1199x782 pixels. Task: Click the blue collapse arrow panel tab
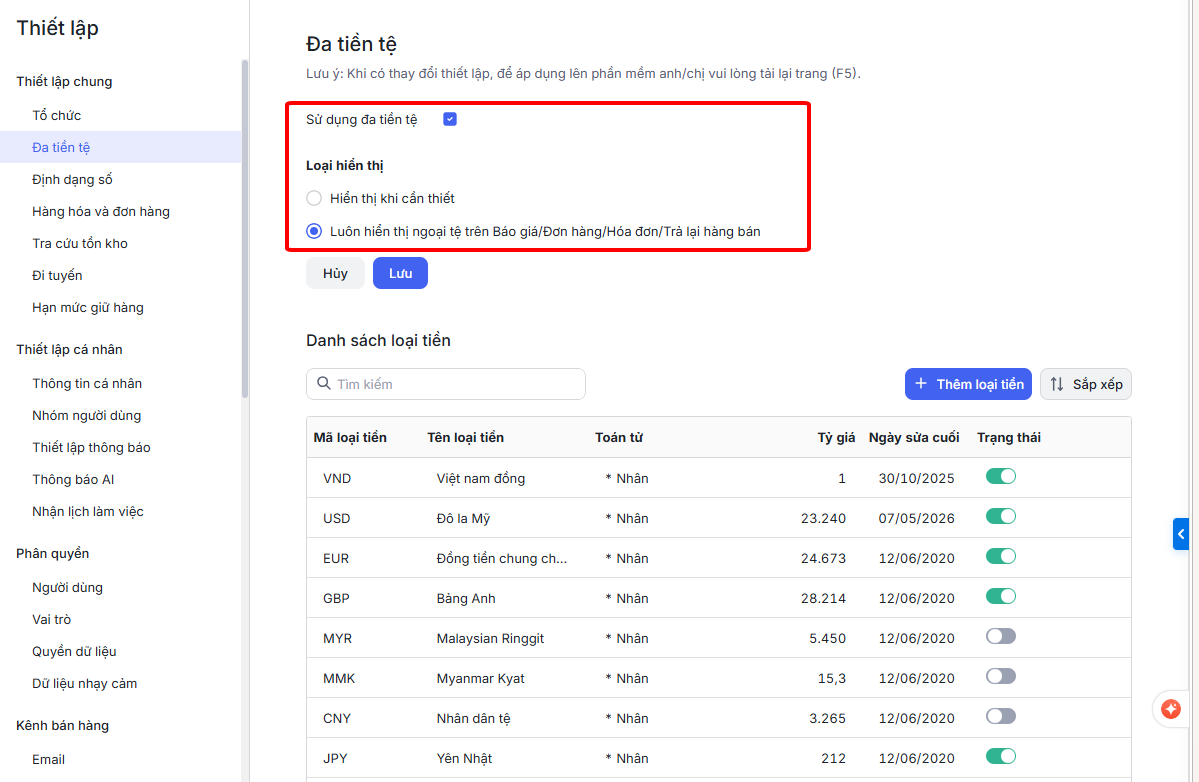pos(1181,534)
